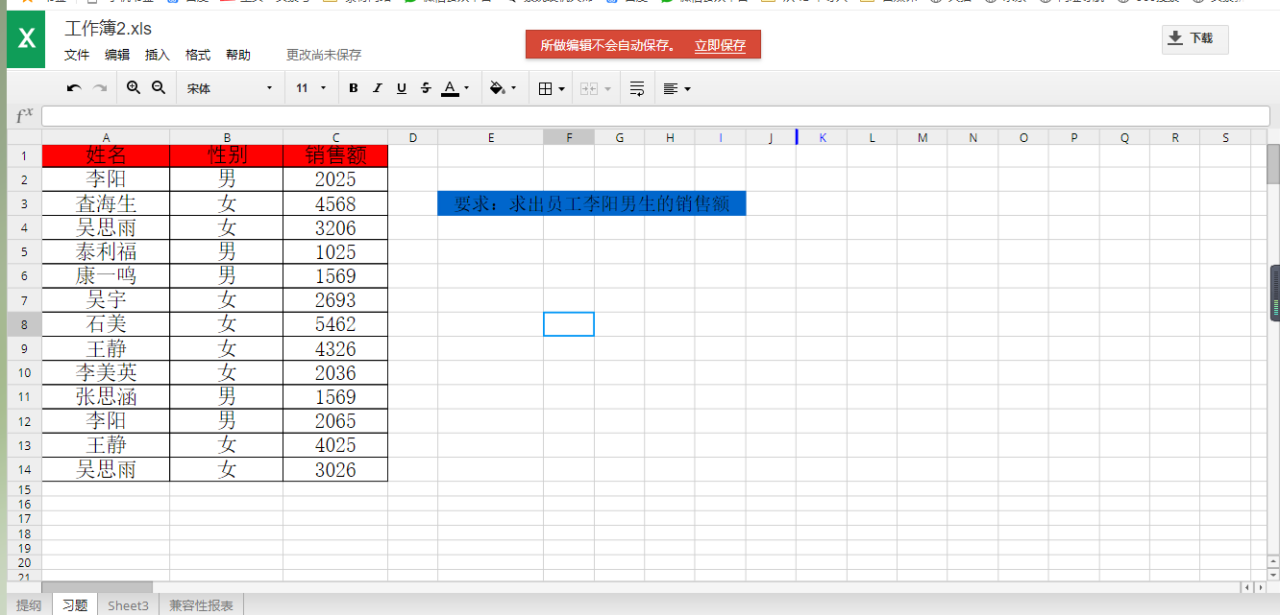
Task: Select the cell containing 2025
Action: pos(335,179)
